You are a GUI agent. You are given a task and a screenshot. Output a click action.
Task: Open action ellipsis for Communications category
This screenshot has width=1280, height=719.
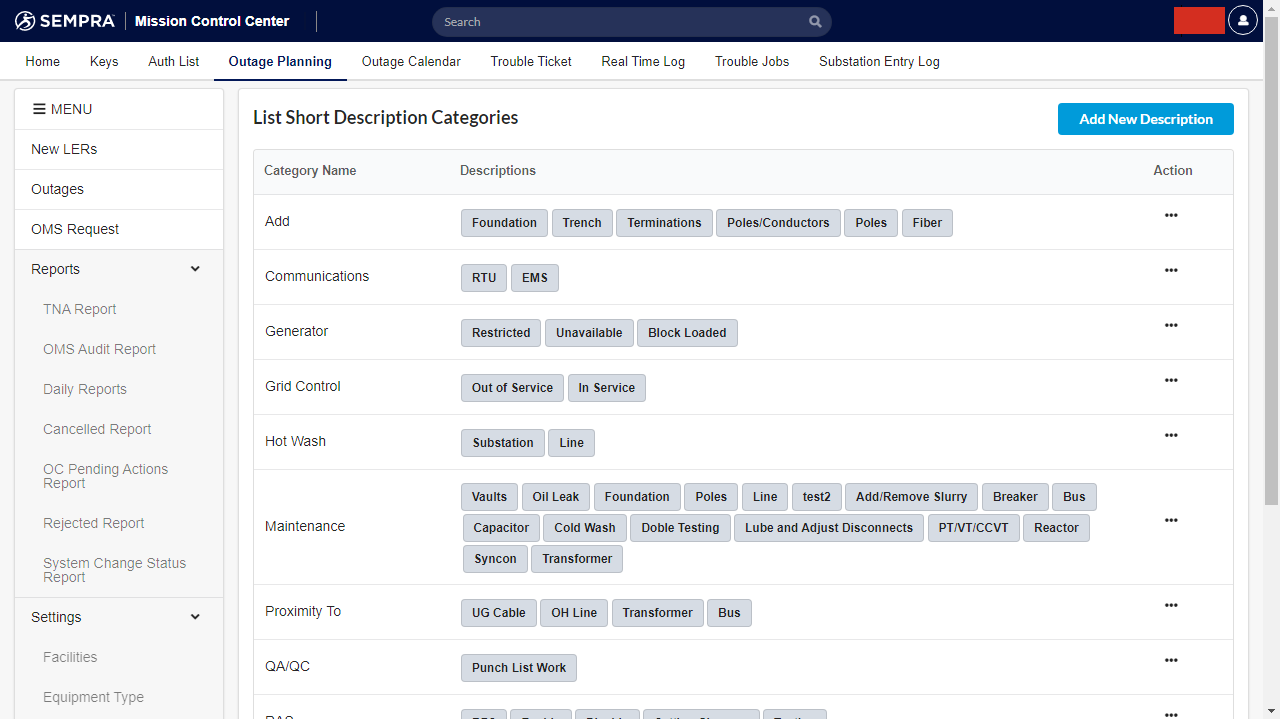(1171, 271)
